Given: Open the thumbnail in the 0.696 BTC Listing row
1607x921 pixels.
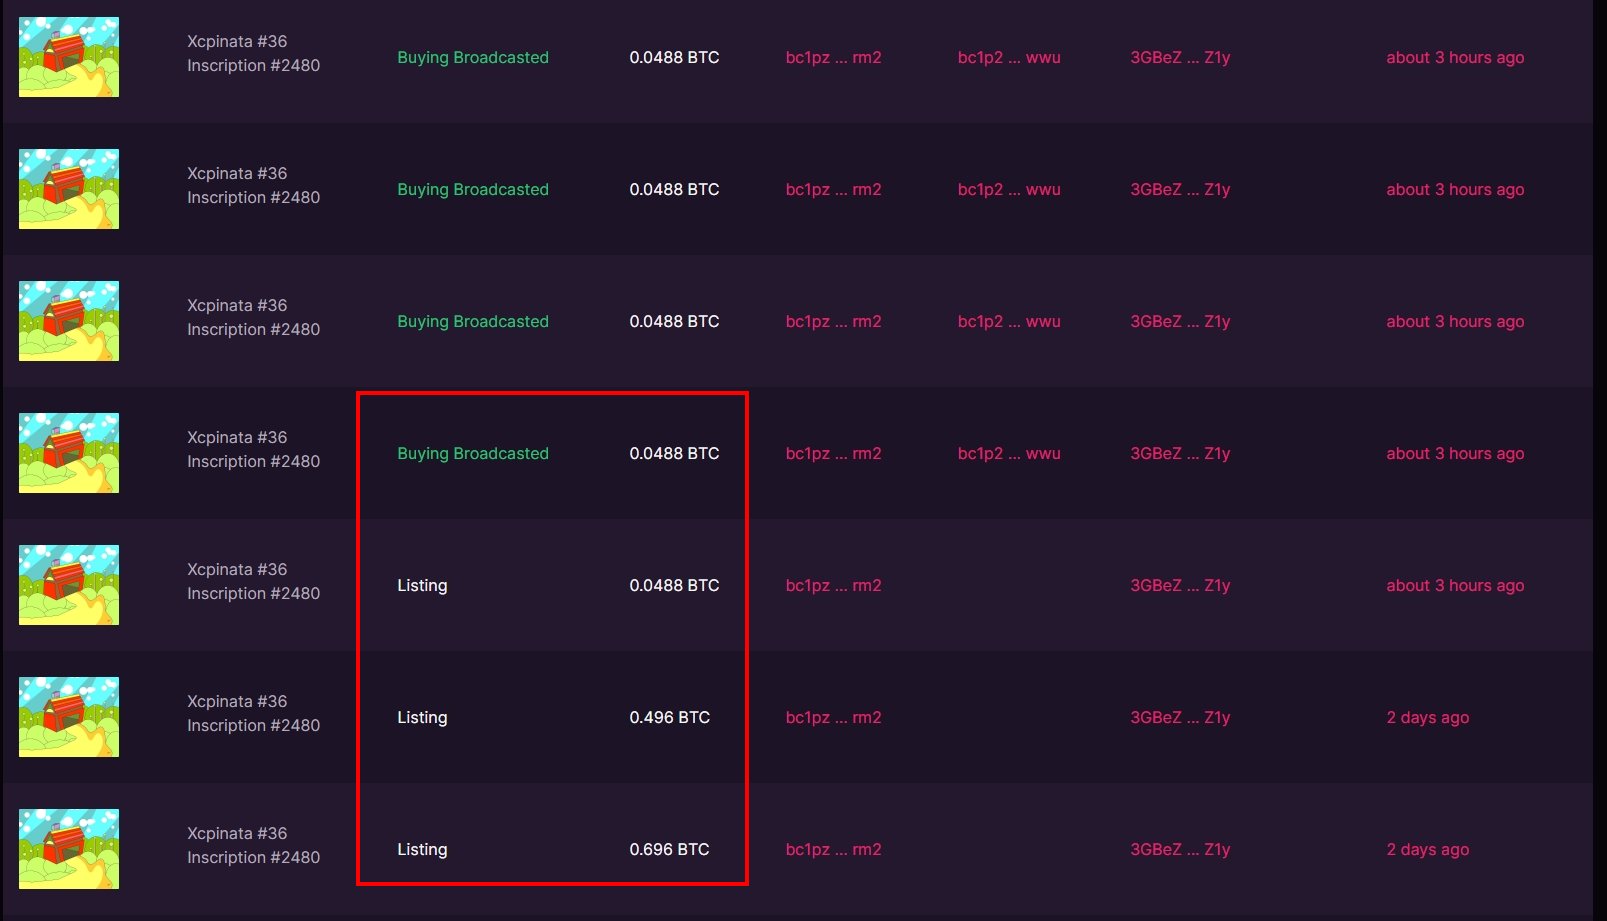Looking at the screenshot, I should click(69, 849).
